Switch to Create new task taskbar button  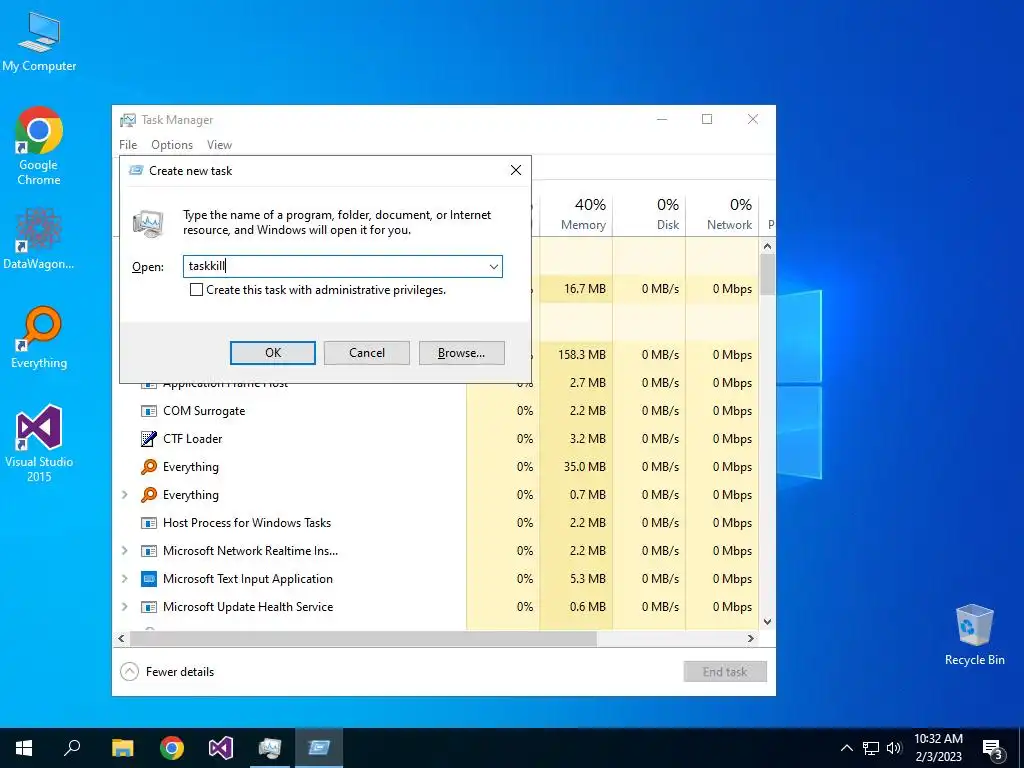click(319, 748)
